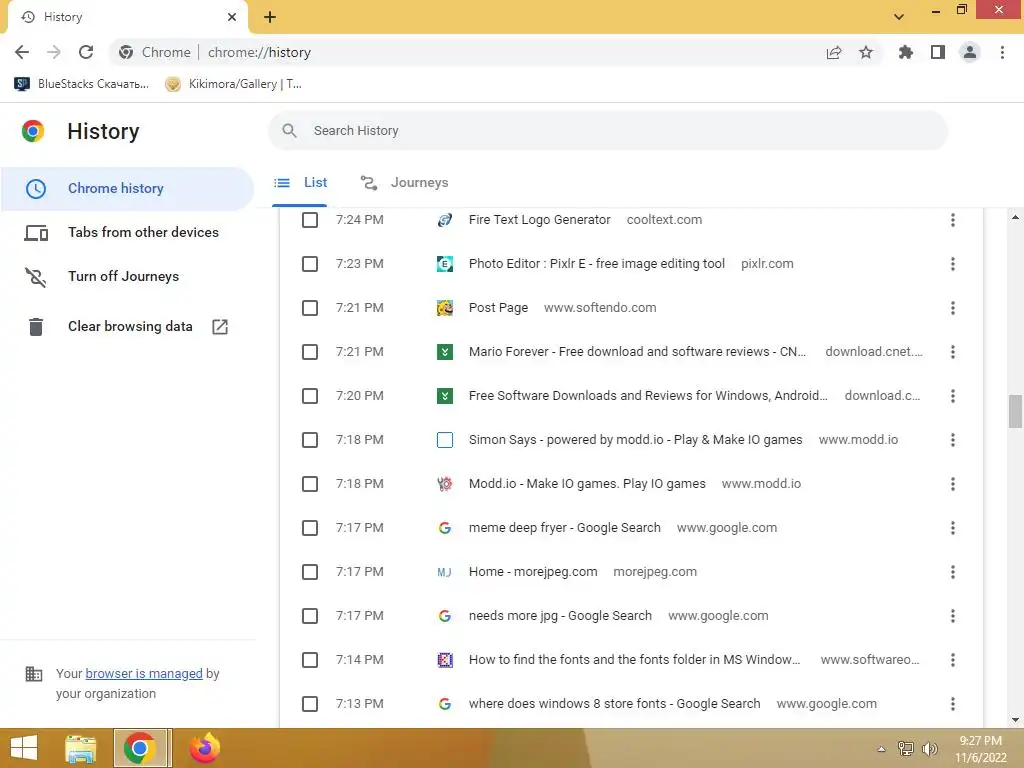Image resolution: width=1024 pixels, height=768 pixels.
Task: Check the Modd.io Make IO games entry
Action: pyautogui.click(x=310, y=484)
